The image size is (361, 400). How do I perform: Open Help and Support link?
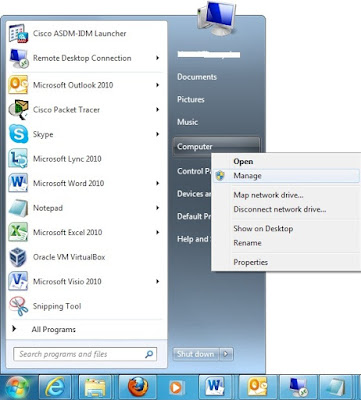coord(193,239)
